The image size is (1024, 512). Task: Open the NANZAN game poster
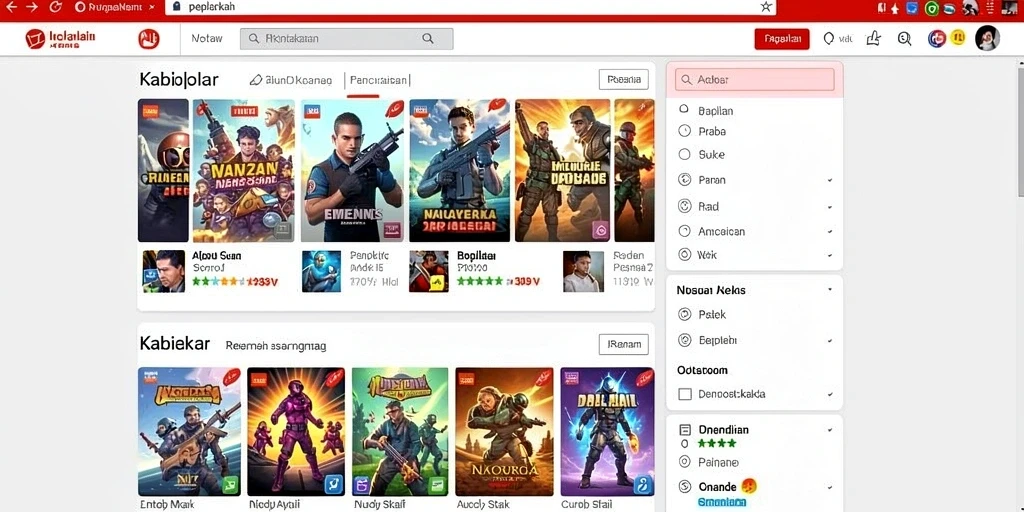[x=244, y=170]
